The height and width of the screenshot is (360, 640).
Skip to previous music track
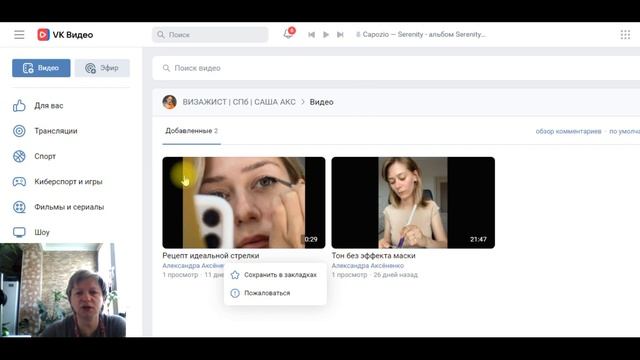311,35
